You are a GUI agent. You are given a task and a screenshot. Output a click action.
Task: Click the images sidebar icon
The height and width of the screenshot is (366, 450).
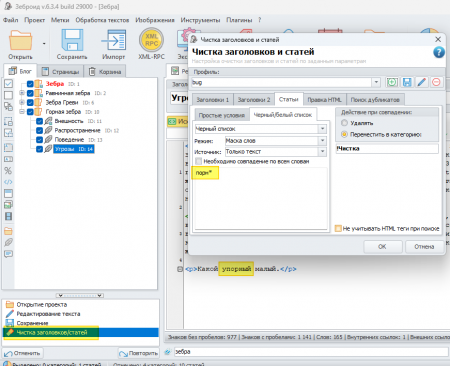(x=8, y=205)
